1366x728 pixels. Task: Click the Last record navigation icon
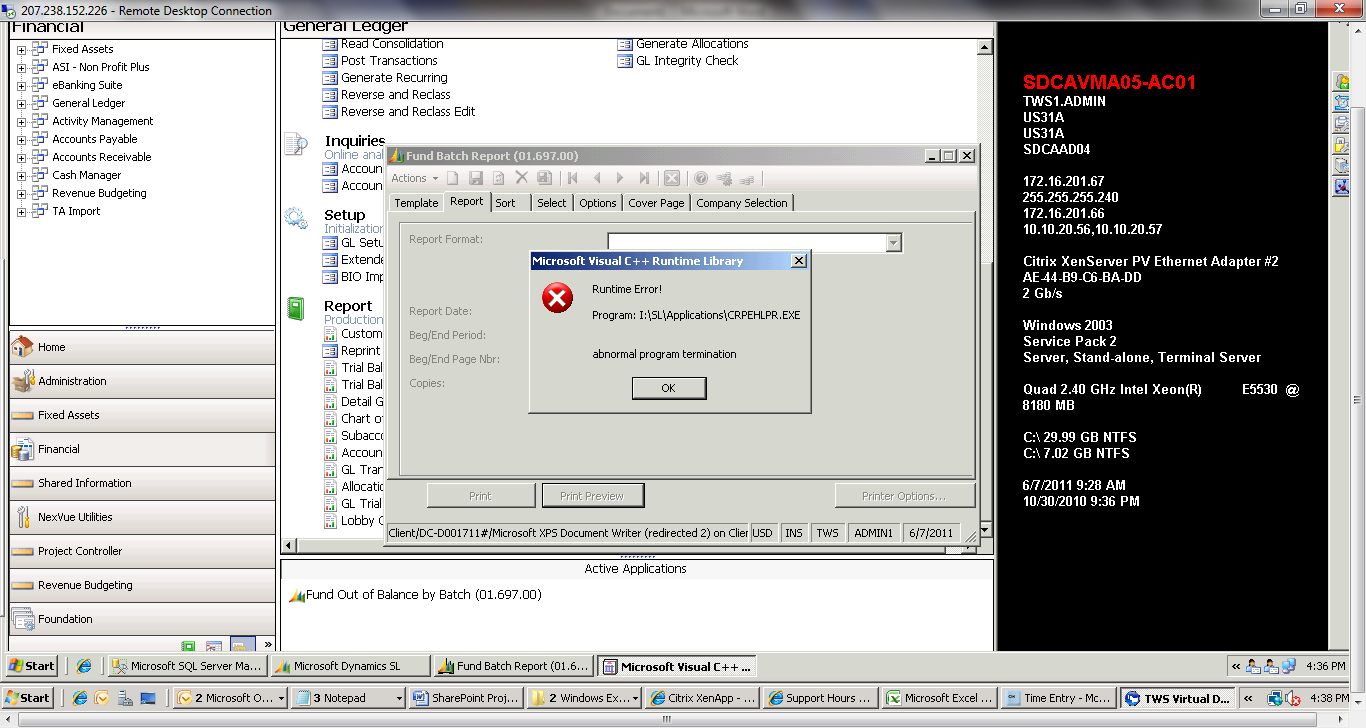(644, 178)
